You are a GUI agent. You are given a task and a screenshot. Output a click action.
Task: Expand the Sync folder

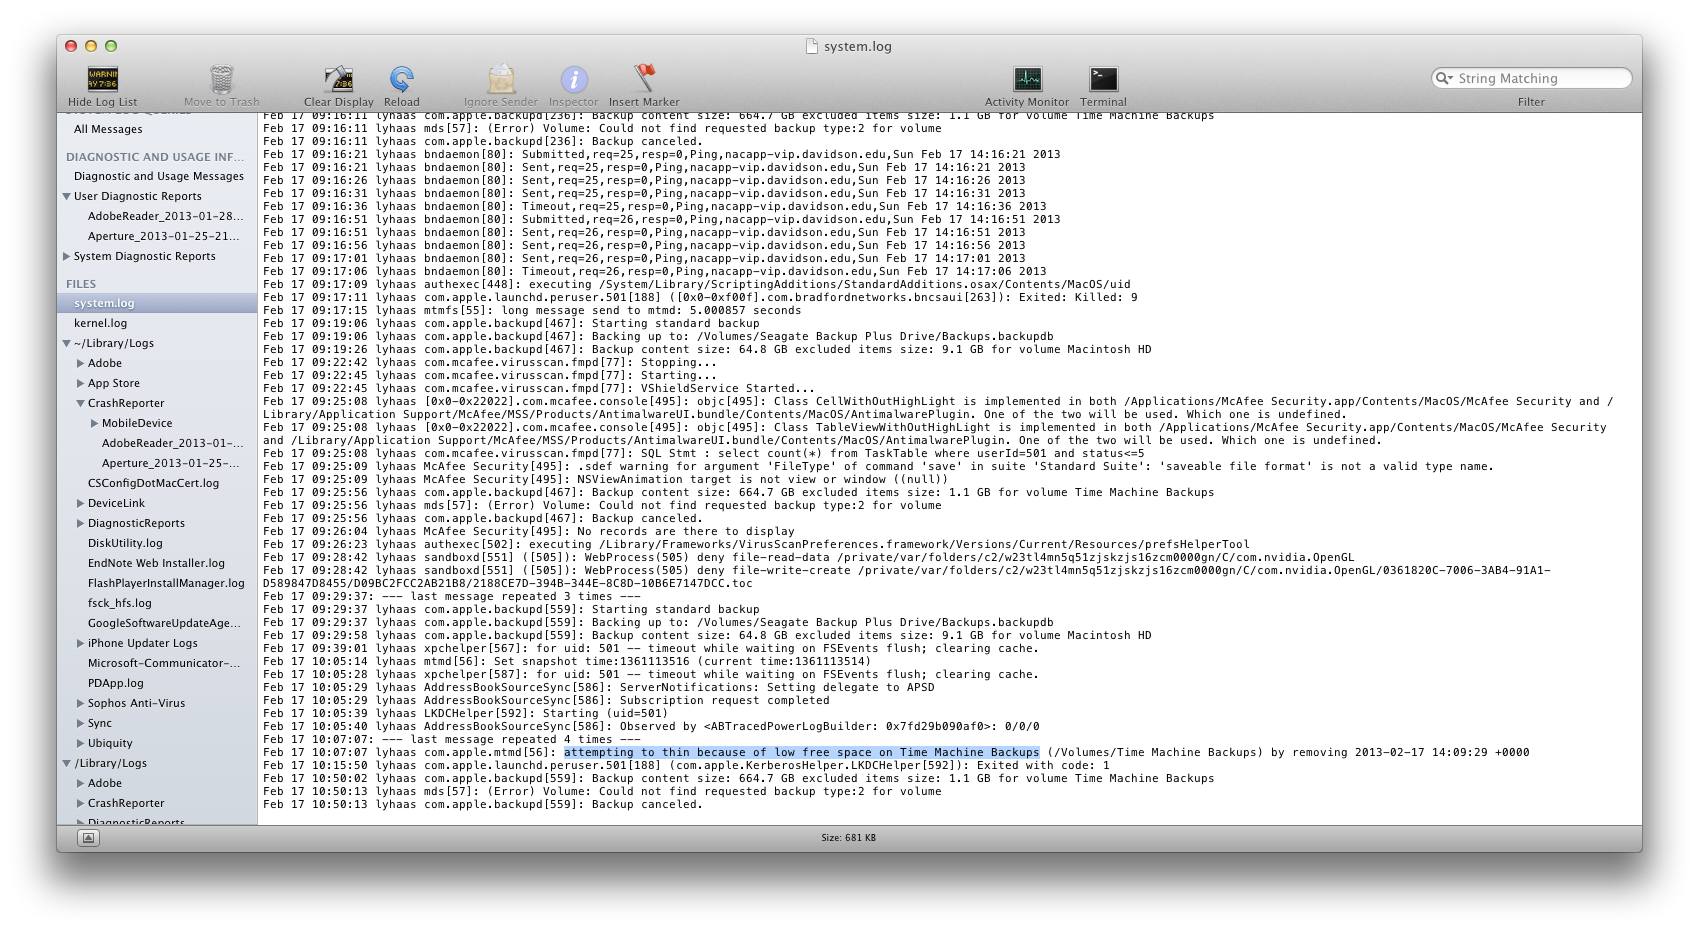(x=81, y=723)
